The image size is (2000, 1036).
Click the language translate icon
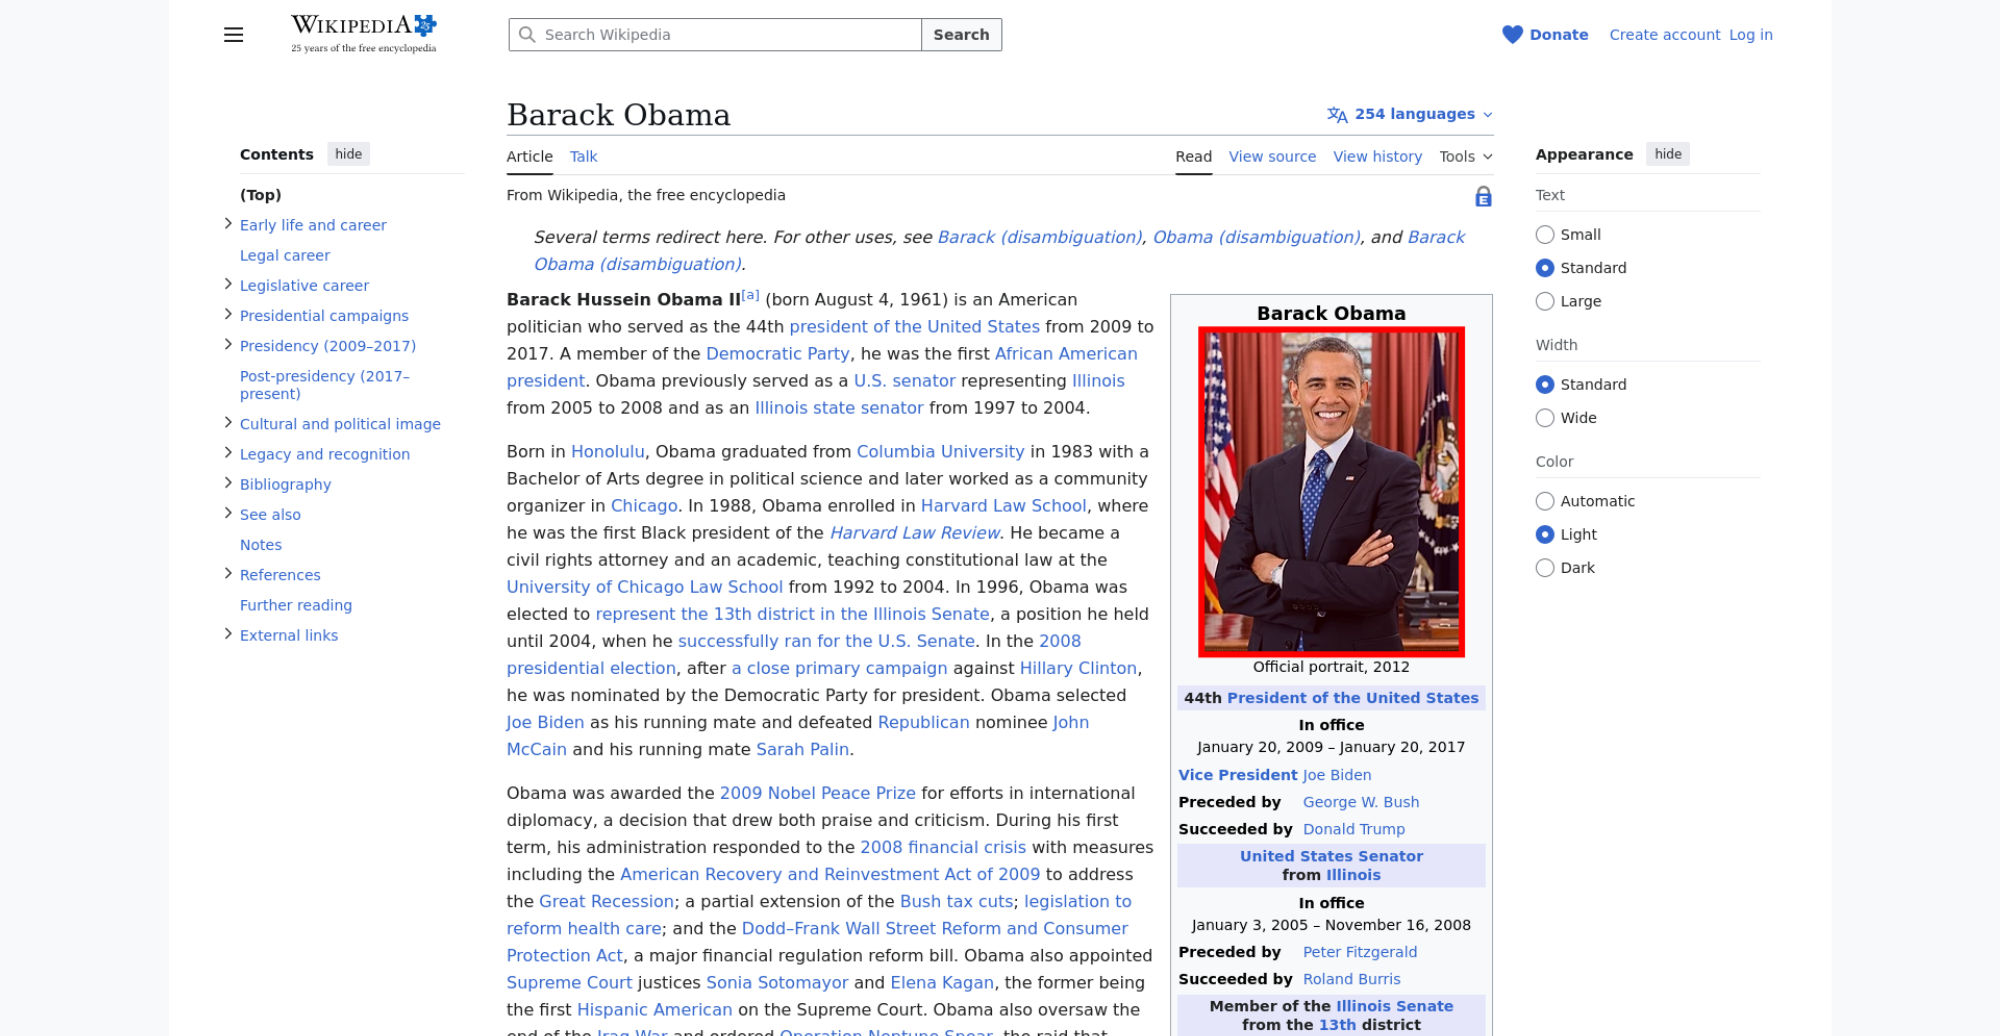[1337, 115]
